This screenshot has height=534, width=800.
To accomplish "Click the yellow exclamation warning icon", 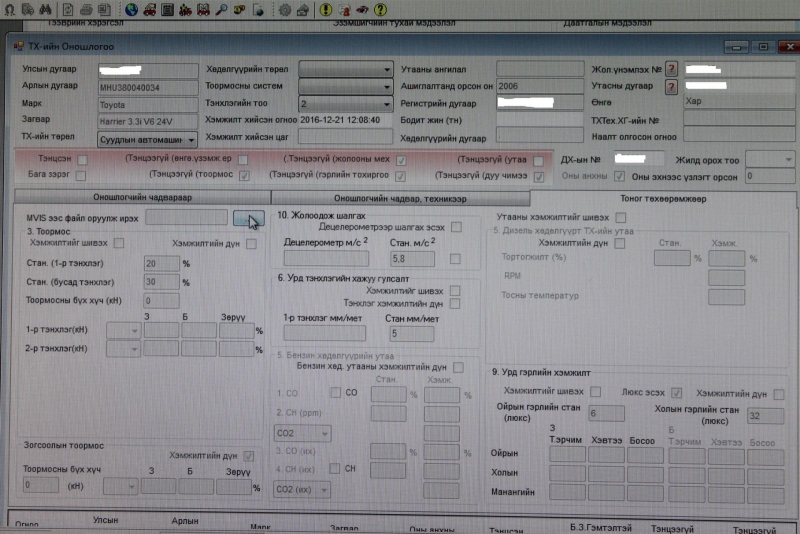I will pyautogui.click(x=327, y=9).
